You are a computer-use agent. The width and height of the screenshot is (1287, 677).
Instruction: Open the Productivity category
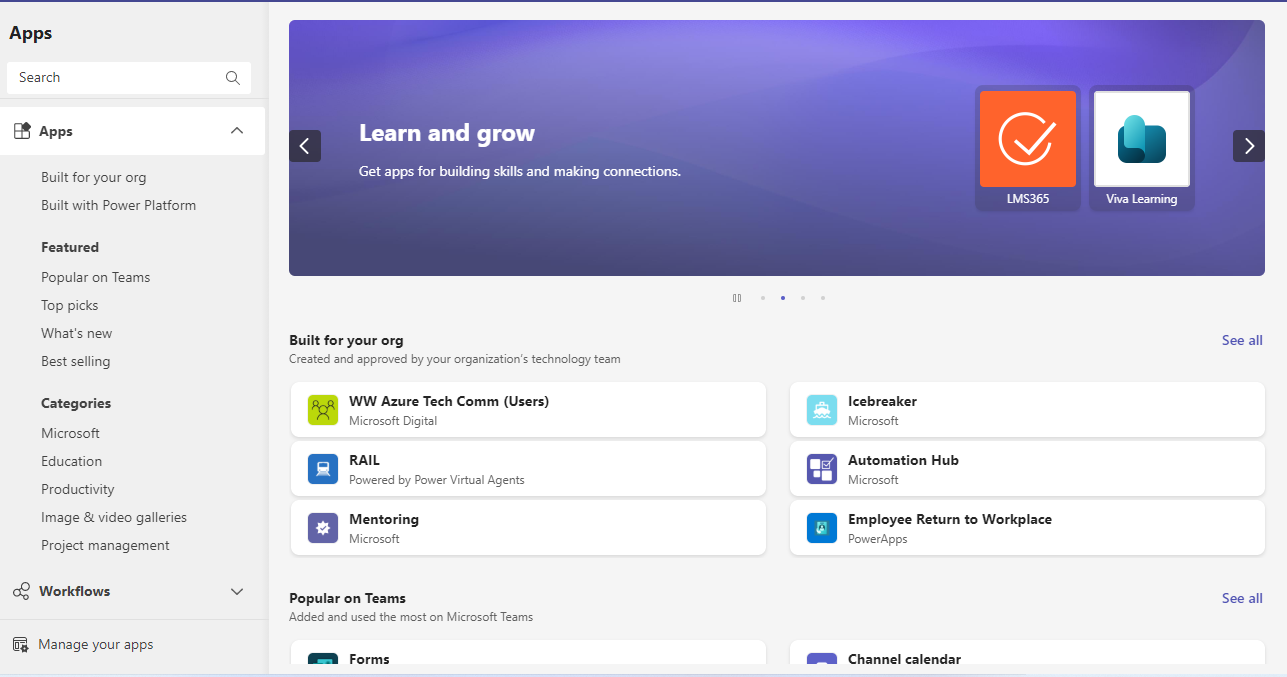(x=78, y=489)
